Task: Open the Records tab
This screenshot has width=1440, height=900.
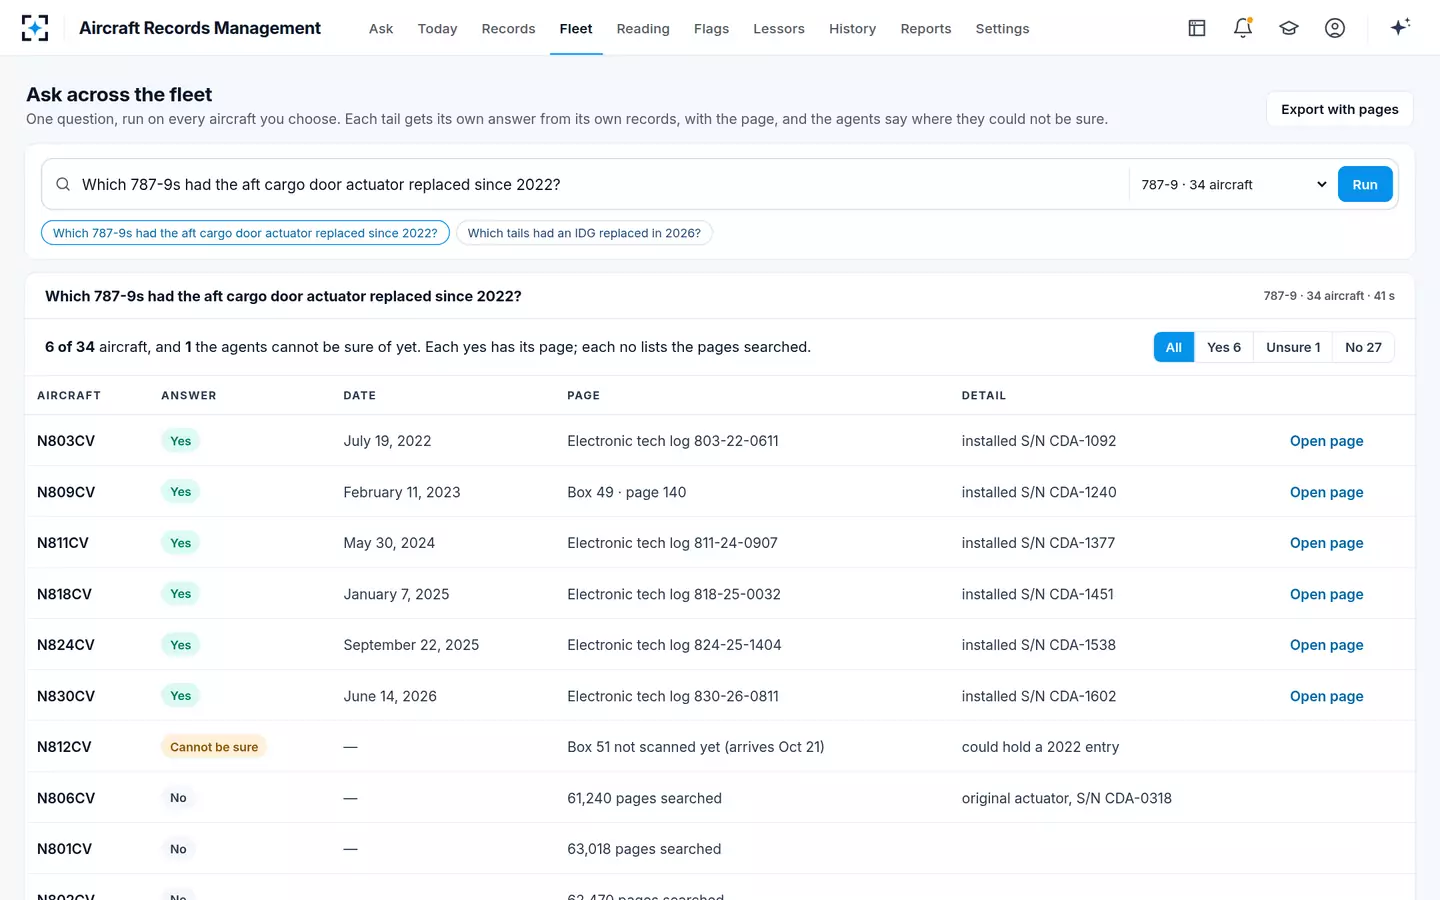Action: point(508,29)
